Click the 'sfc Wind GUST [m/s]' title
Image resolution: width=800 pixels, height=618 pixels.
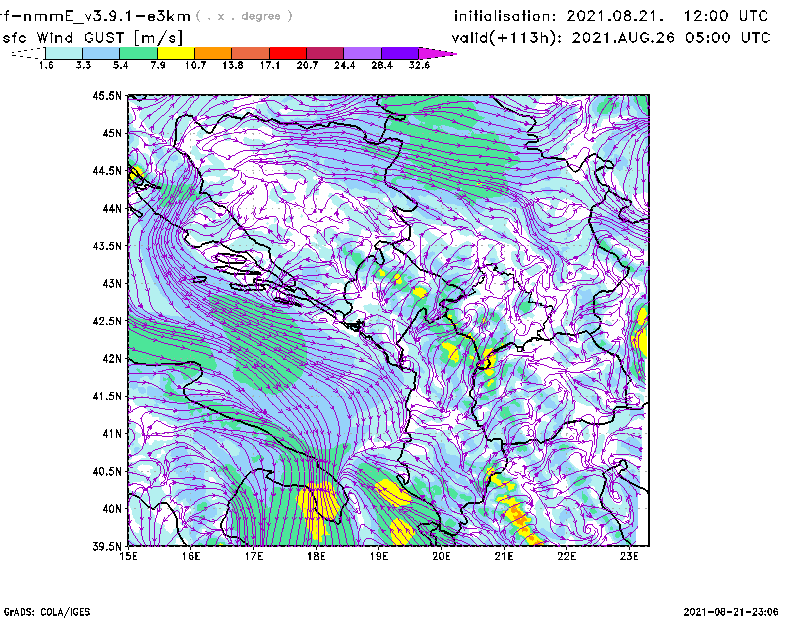tap(92, 38)
